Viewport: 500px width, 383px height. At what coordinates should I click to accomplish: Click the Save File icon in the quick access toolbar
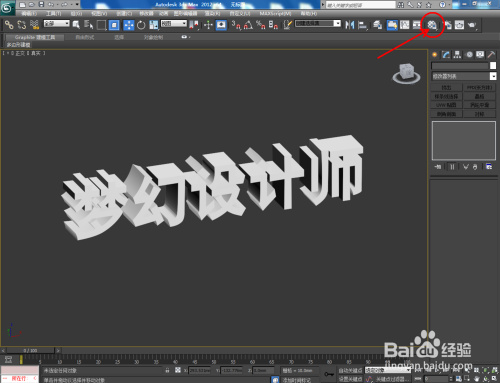tap(41, 5)
